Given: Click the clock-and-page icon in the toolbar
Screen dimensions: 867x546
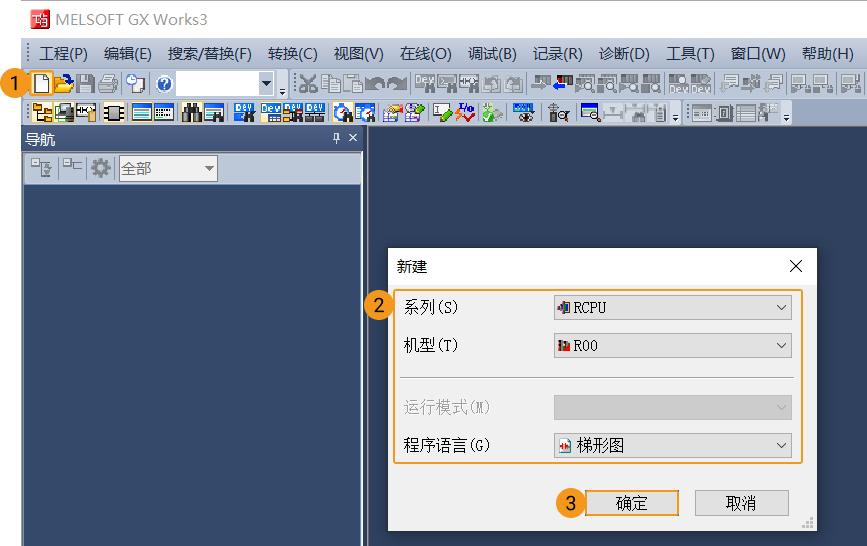Looking at the screenshot, I should [135, 84].
